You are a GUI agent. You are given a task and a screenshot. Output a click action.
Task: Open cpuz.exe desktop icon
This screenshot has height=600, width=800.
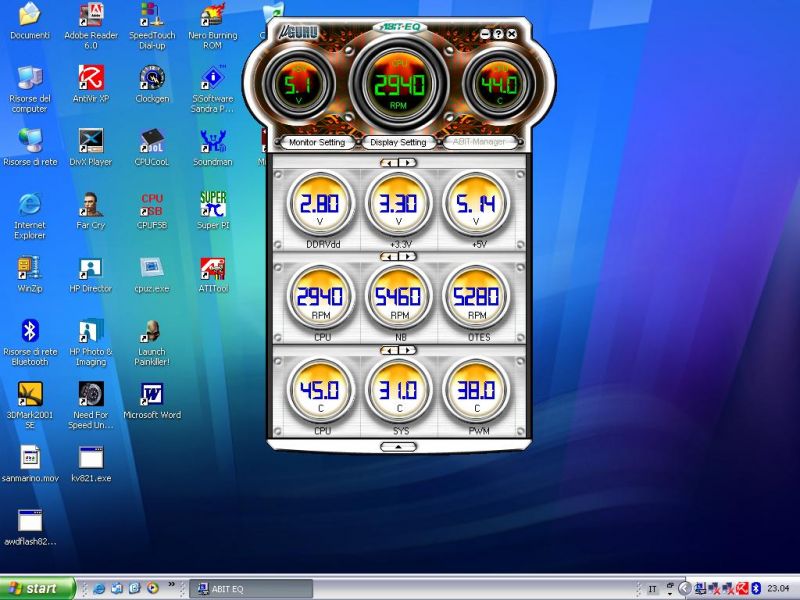(x=152, y=274)
